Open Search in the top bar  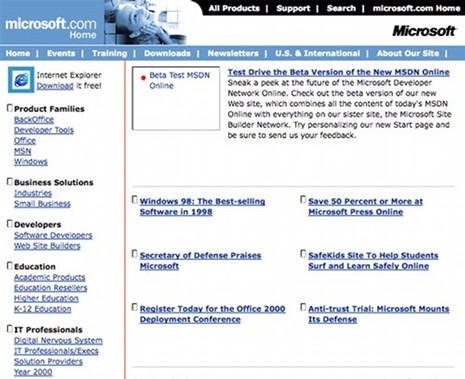click(x=341, y=8)
